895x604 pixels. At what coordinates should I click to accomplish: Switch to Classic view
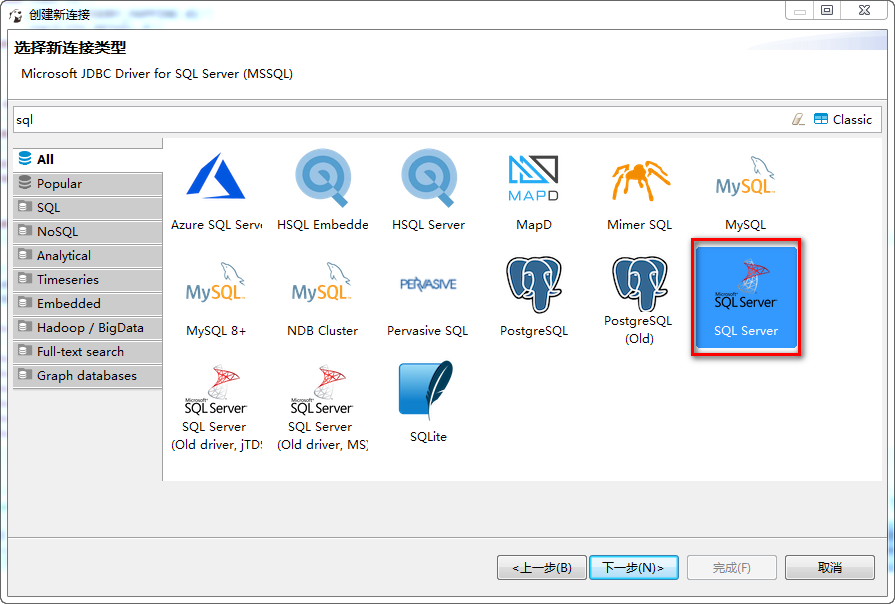pyautogui.click(x=843, y=119)
